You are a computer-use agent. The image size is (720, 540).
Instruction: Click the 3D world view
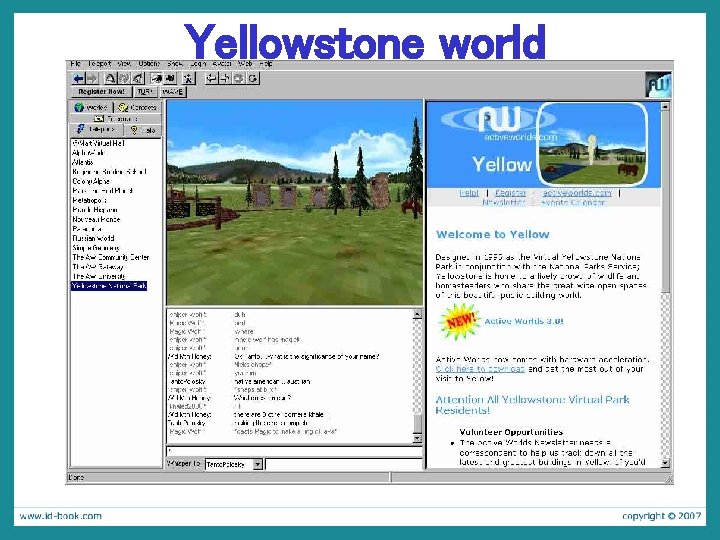[x=294, y=202]
